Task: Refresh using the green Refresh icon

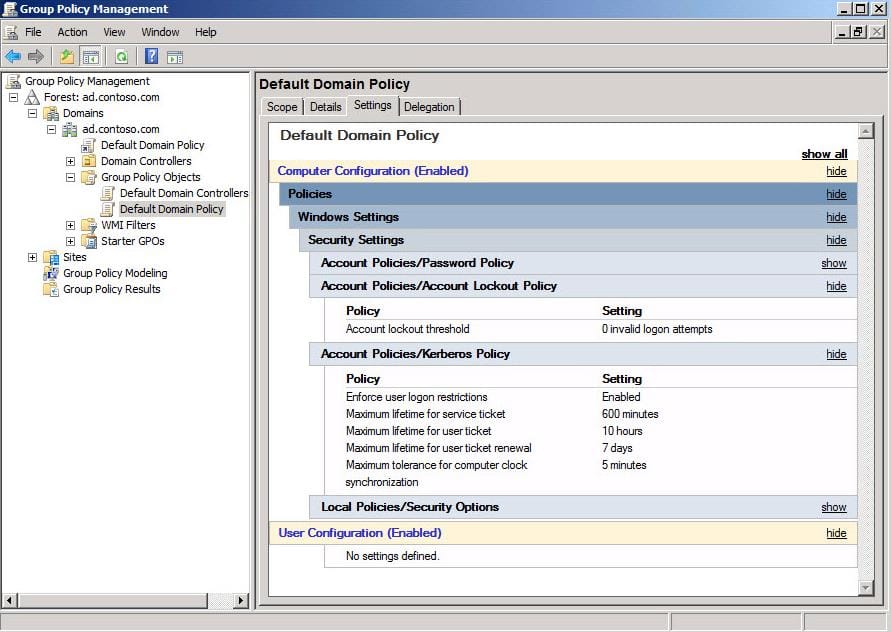Action: pyautogui.click(x=122, y=56)
